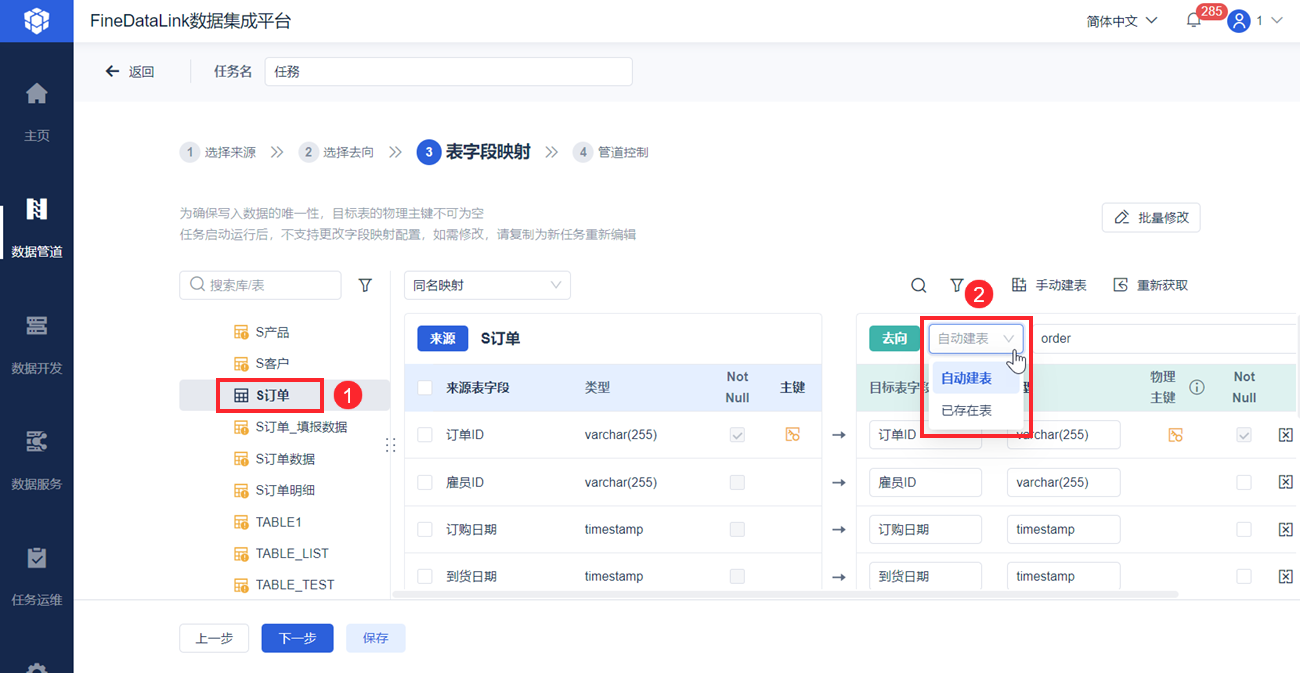Screen dimensions: 1300x673
Task: Edit target type field for 雇员ID
Action: point(1063,482)
